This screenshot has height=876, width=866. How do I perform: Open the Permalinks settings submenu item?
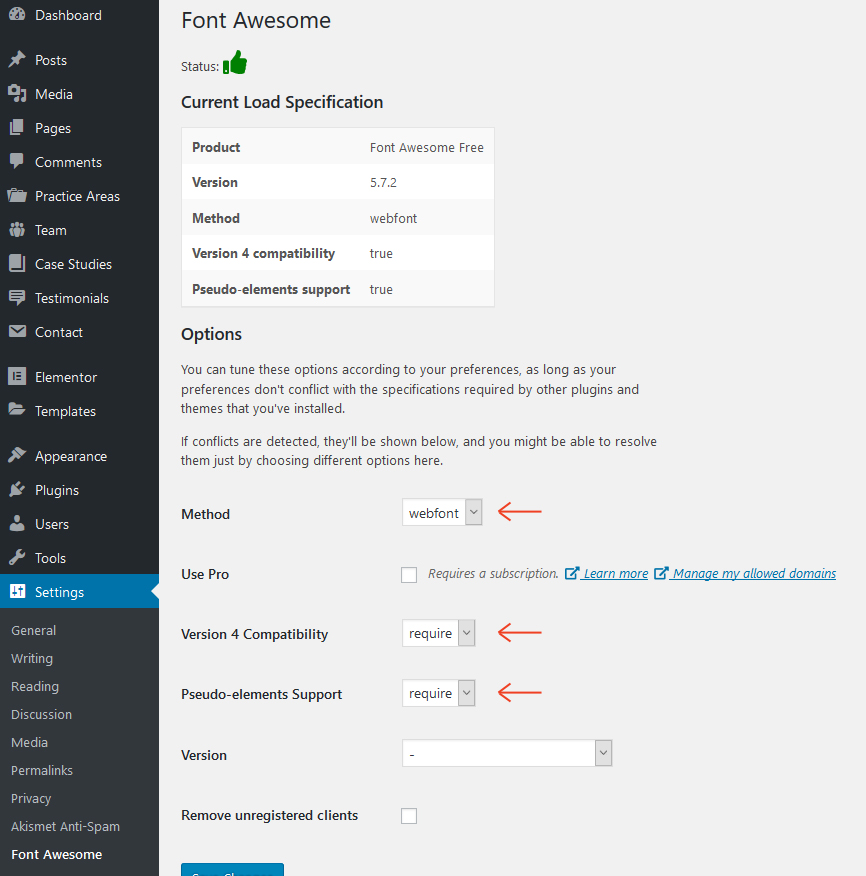point(42,770)
